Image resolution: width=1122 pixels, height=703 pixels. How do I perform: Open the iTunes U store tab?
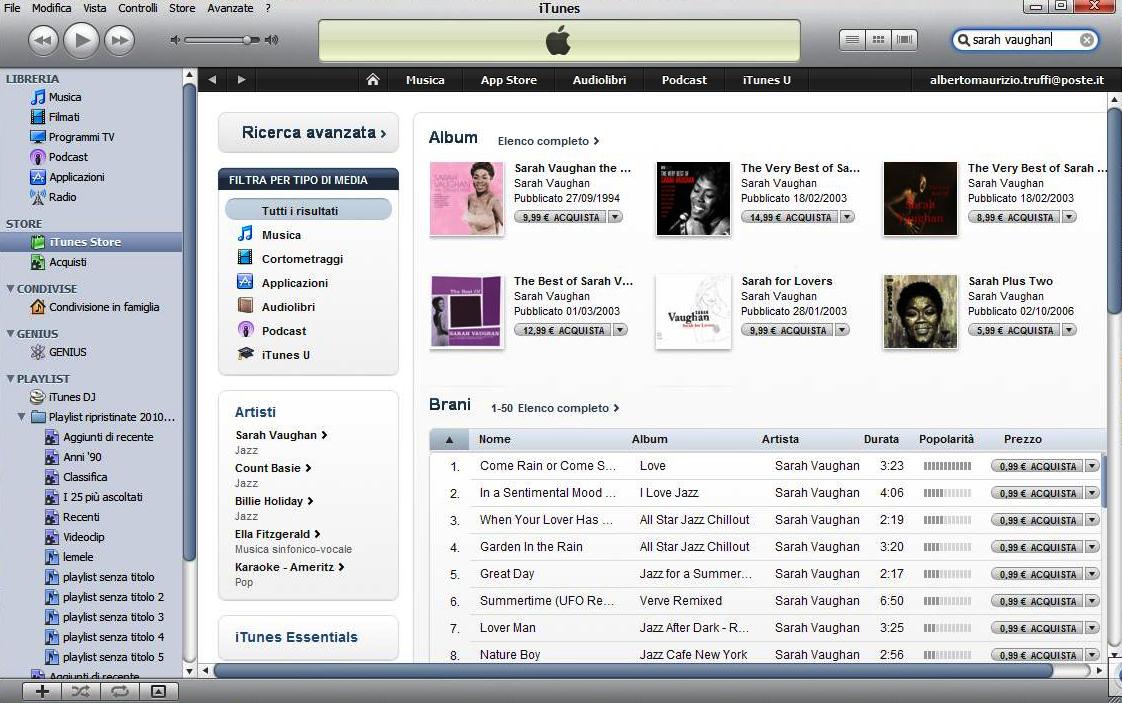766,80
